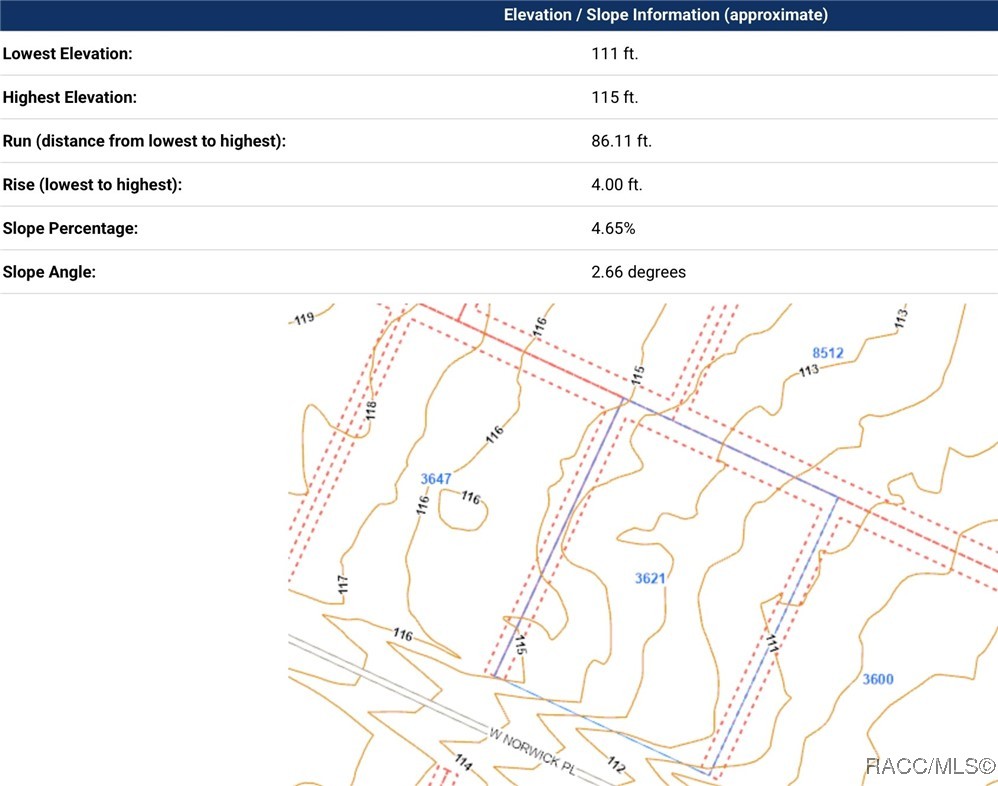Click the 4.65% slope value

(613, 228)
